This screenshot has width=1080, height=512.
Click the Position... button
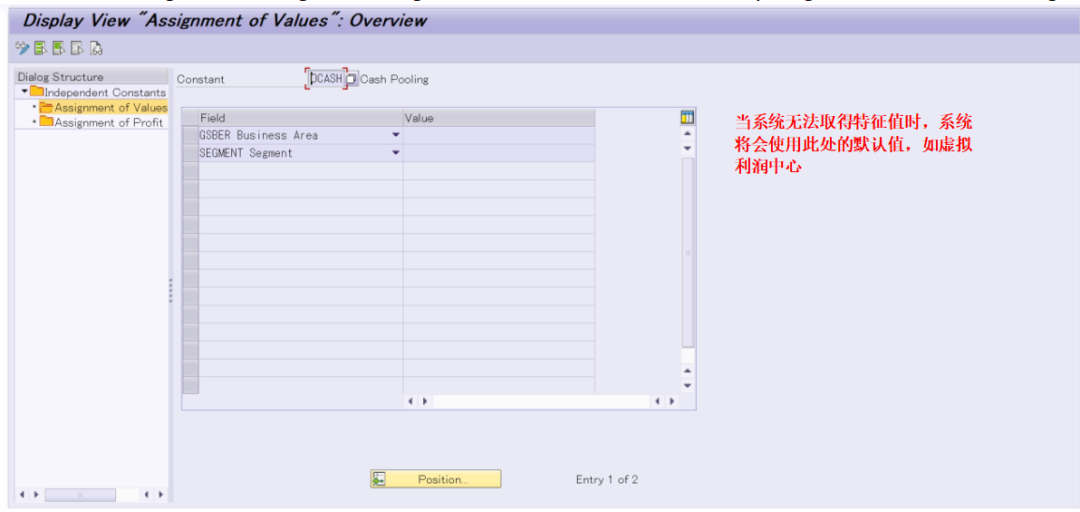[x=435, y=480]
